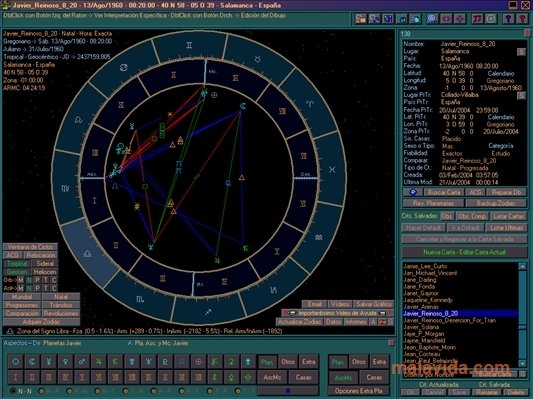Select the Moon crescent symbol button
533x399 pixels.
pyautogui.click(x=32, y=362)
